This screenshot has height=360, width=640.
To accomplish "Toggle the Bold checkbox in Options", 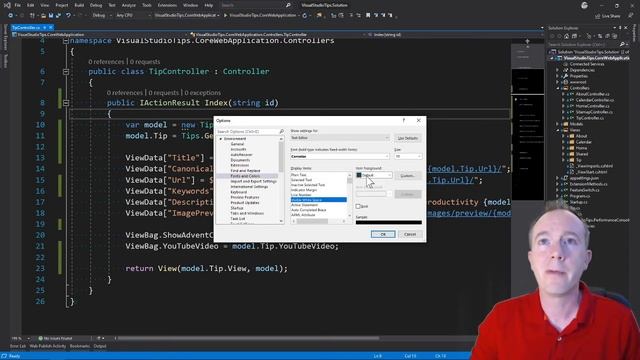I will [x=358, y=206].
